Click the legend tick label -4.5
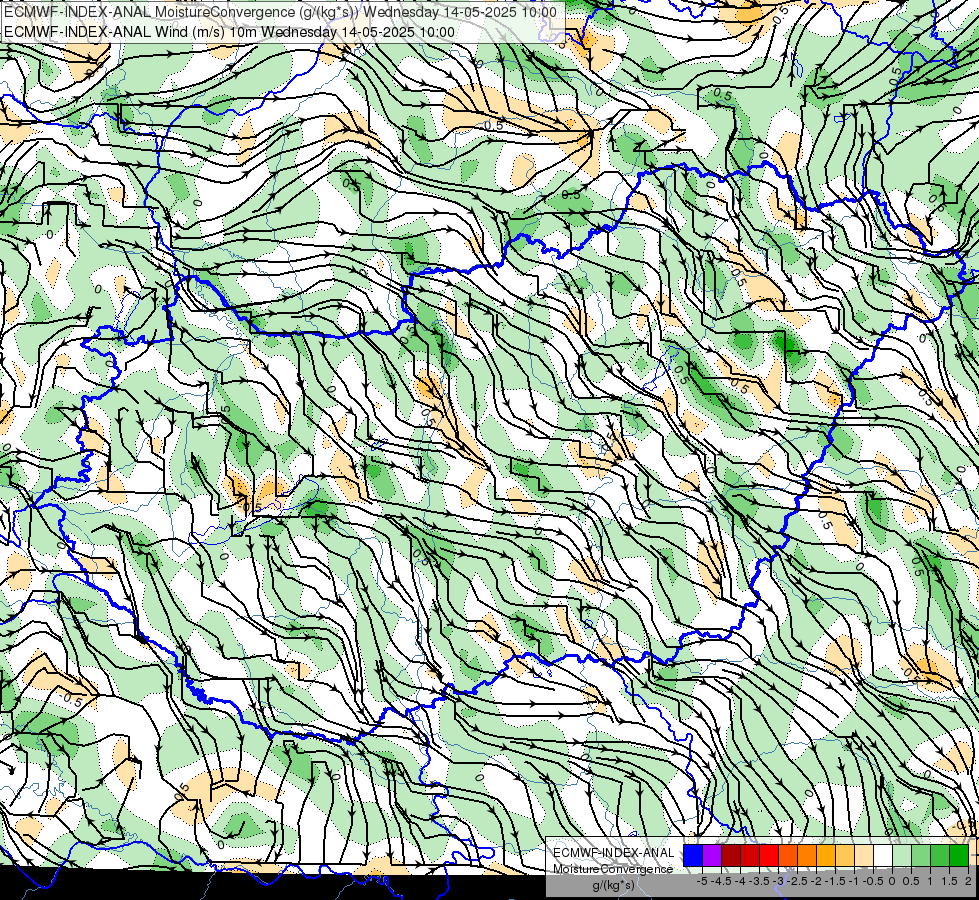The width and height of the screenshot is (979, 900). click(721, 881)
